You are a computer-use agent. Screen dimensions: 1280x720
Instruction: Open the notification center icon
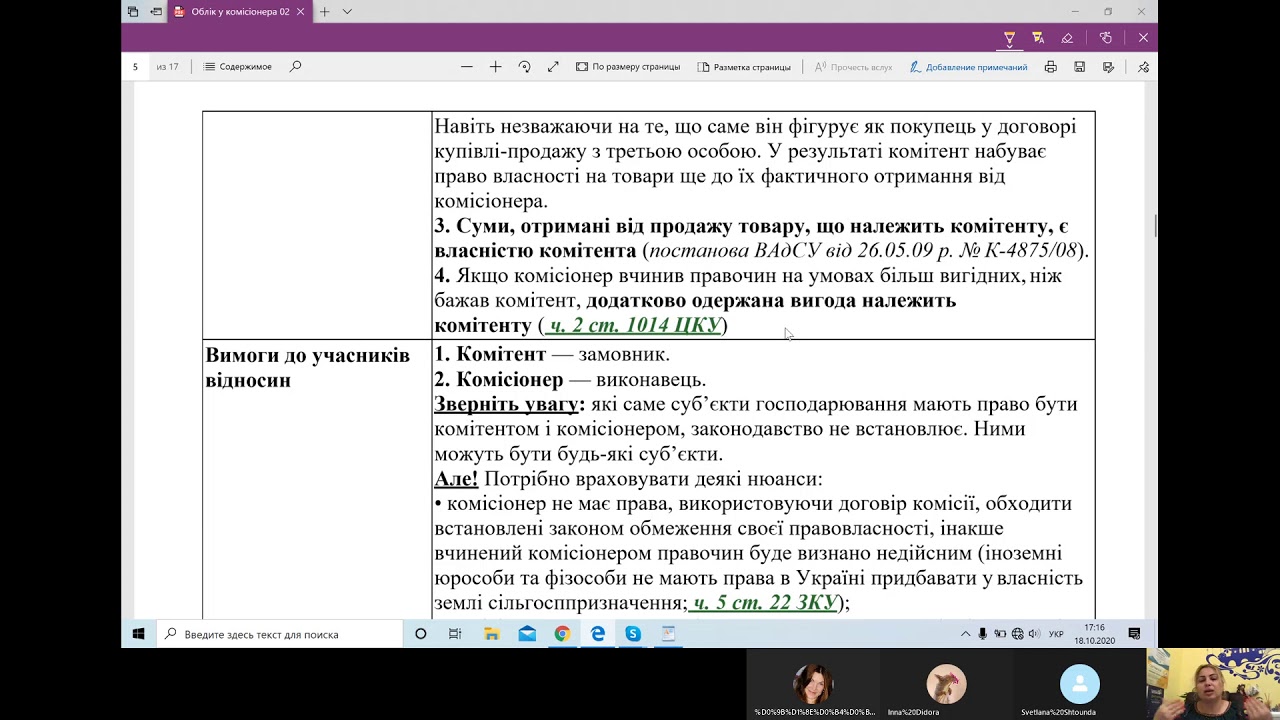pos(1134,634)
